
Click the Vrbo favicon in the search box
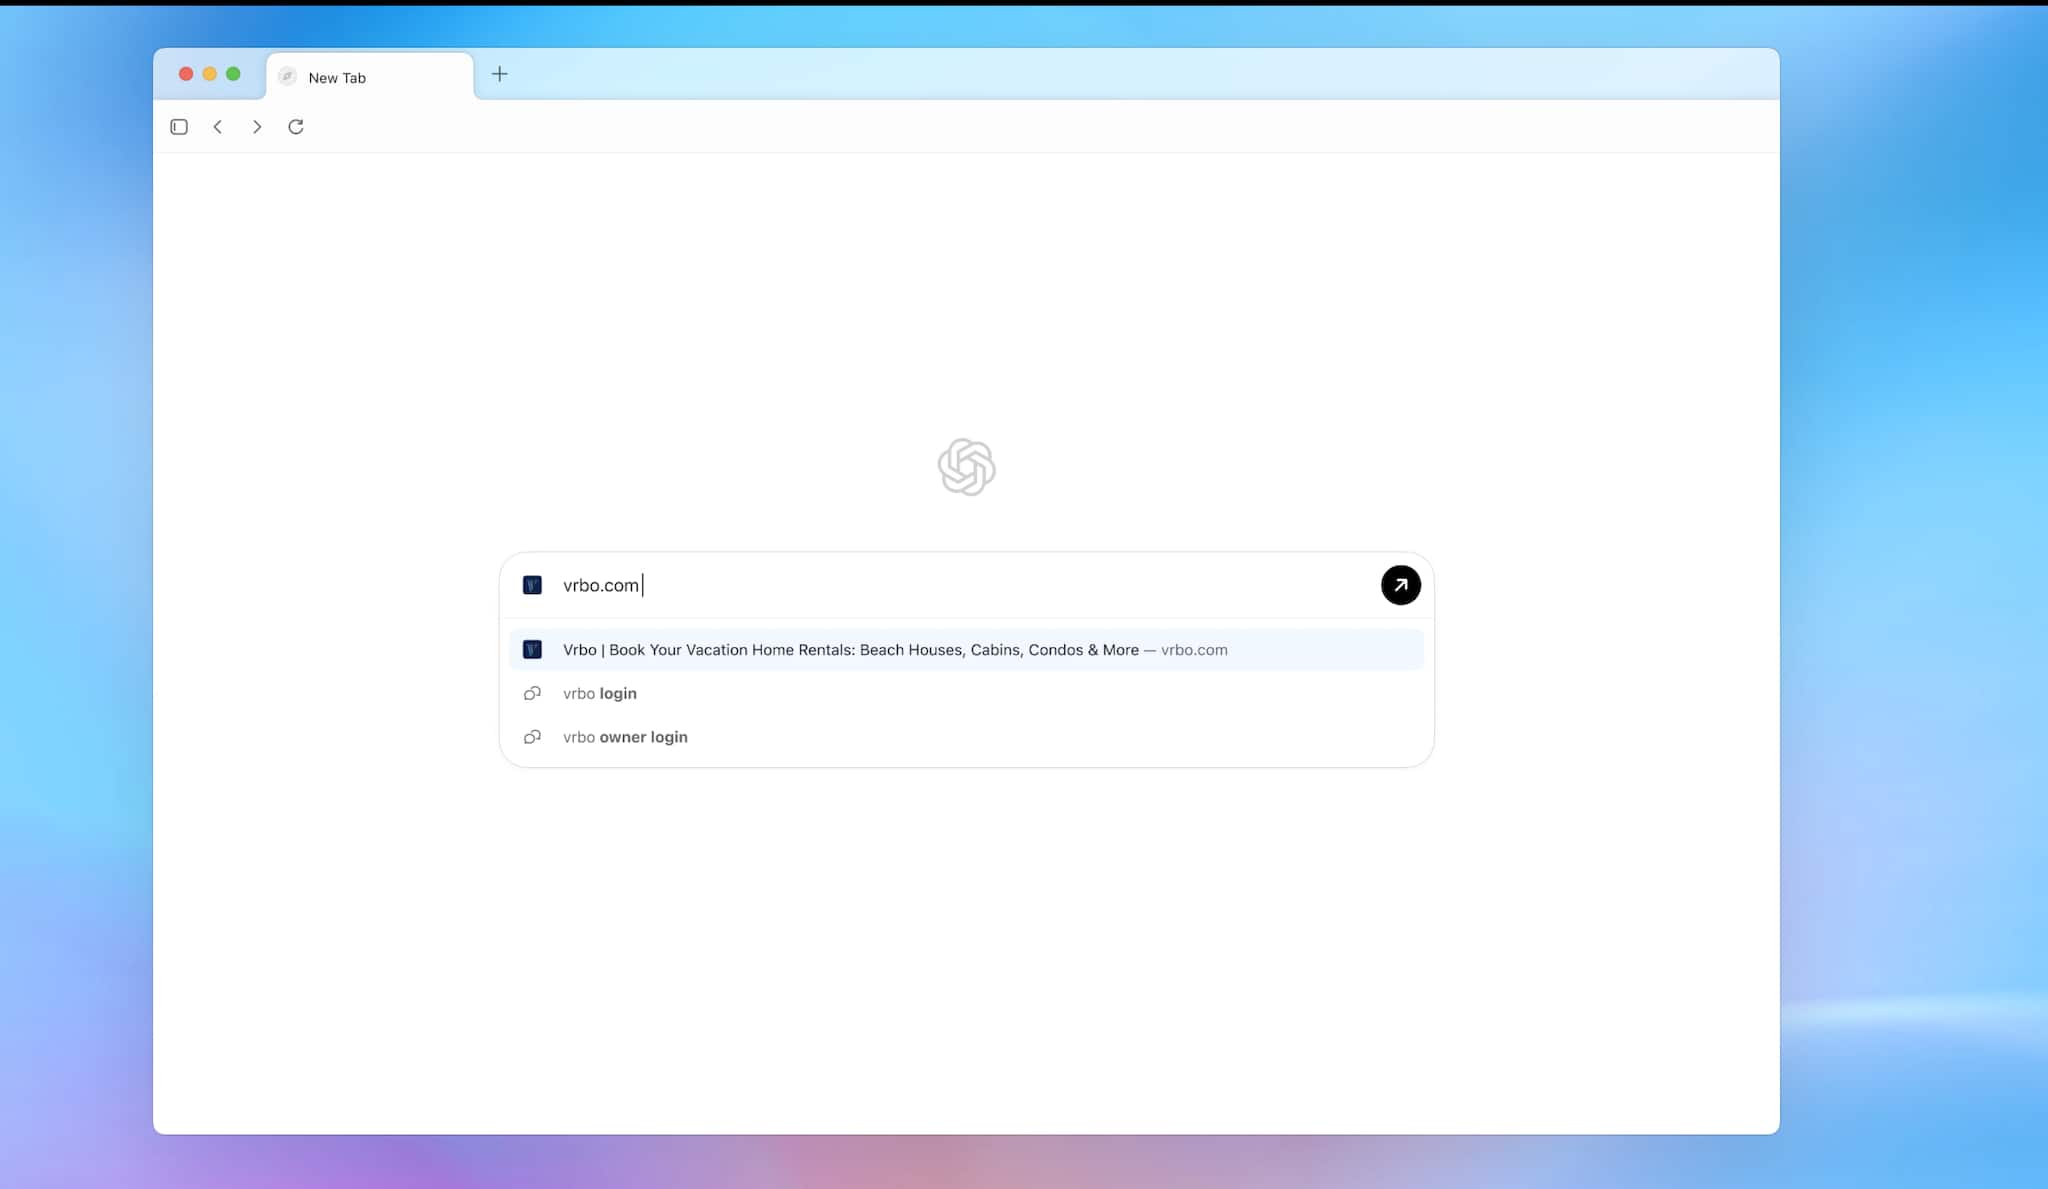coord(532,585)
